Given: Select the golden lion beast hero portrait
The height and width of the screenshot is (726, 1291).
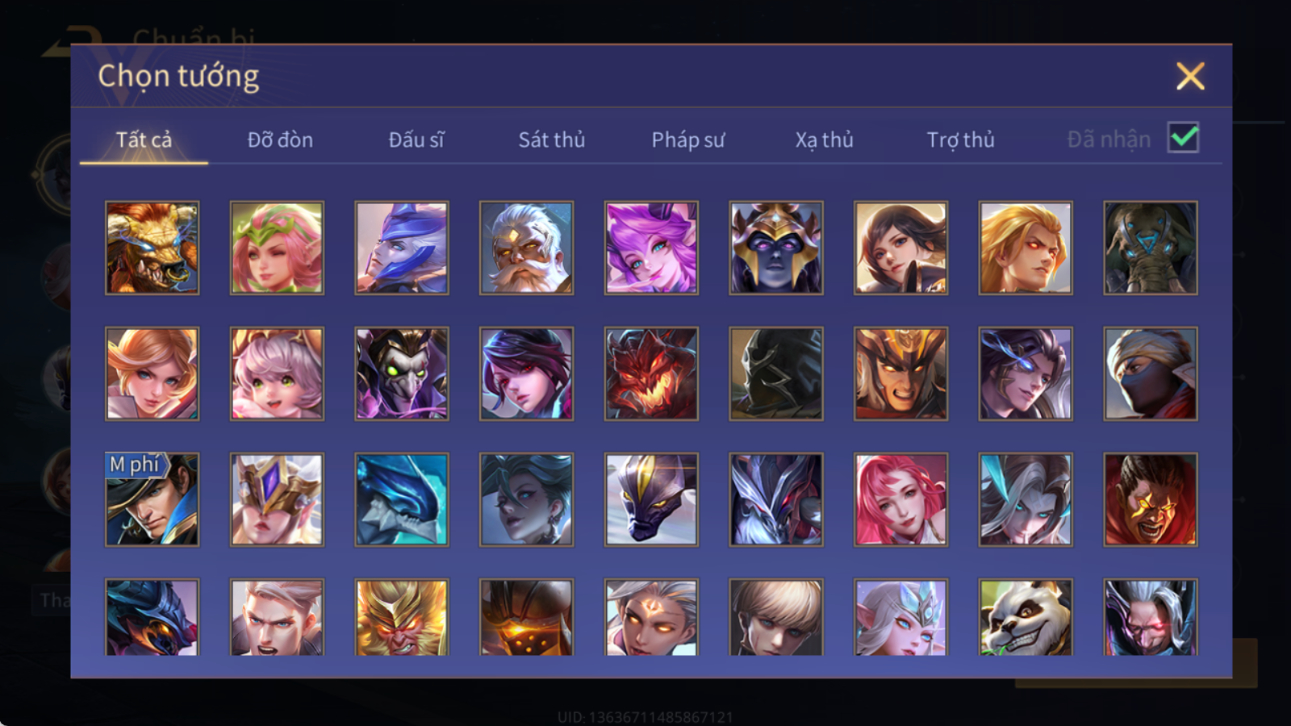Looking at the screenshot, I should tap(152, 248).
